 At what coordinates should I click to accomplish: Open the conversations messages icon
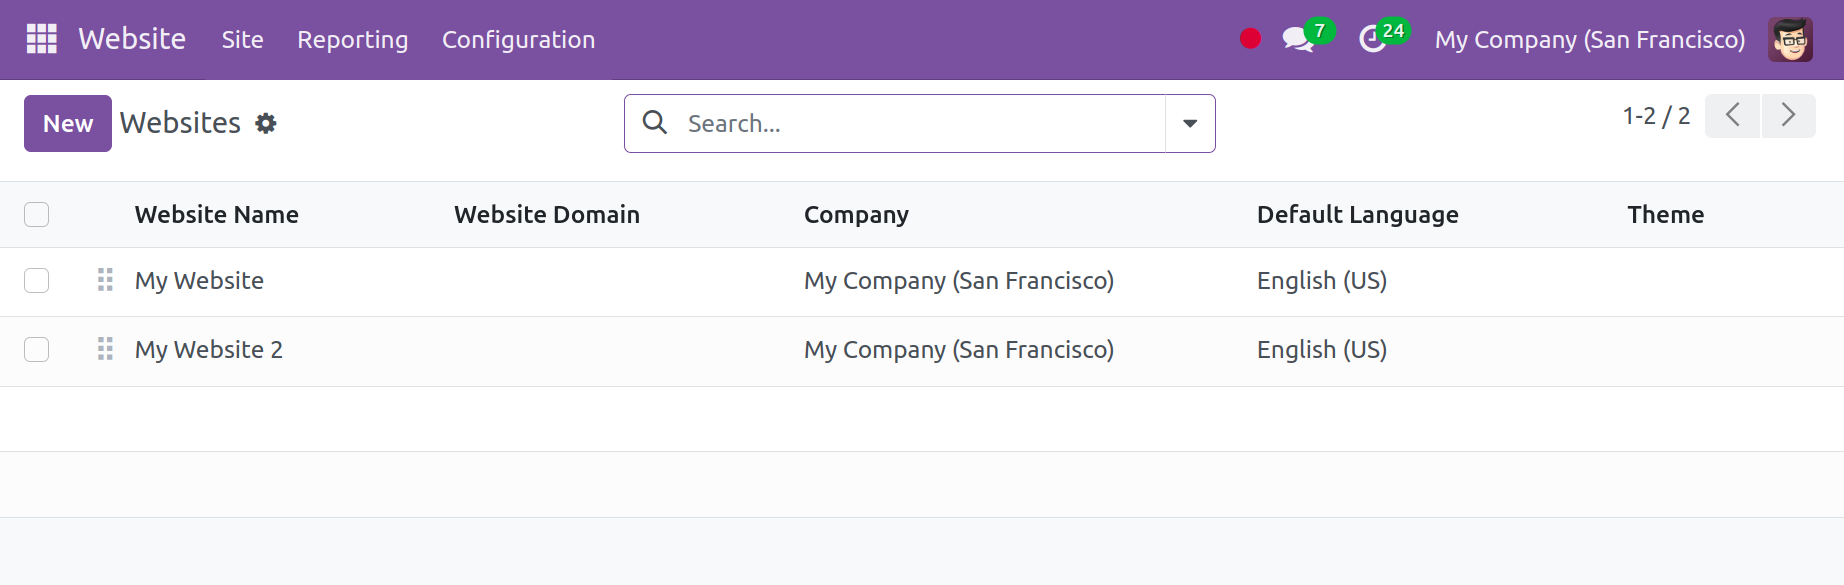(1298, 39)
